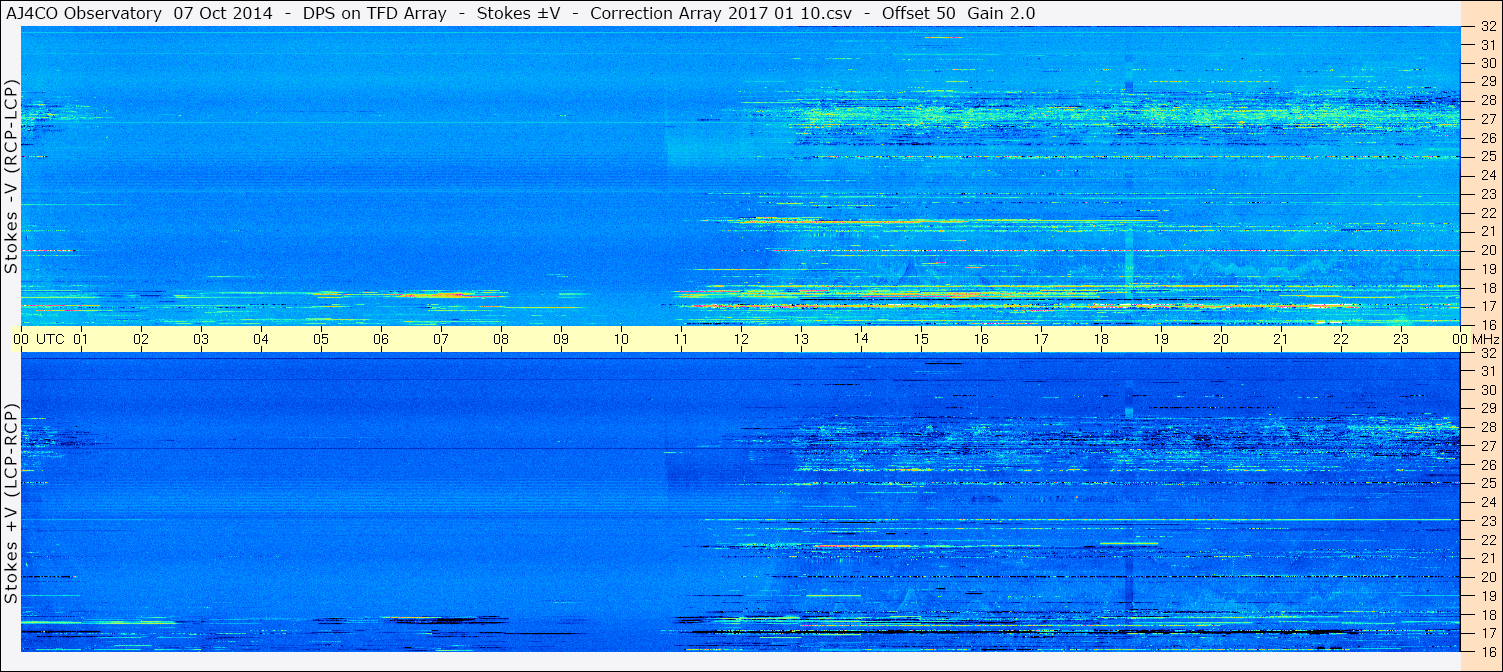Viewport: 1503px width, 672px height.
Task: Select the 12 hour mark on time axis
Action: [x=741, y=339]
